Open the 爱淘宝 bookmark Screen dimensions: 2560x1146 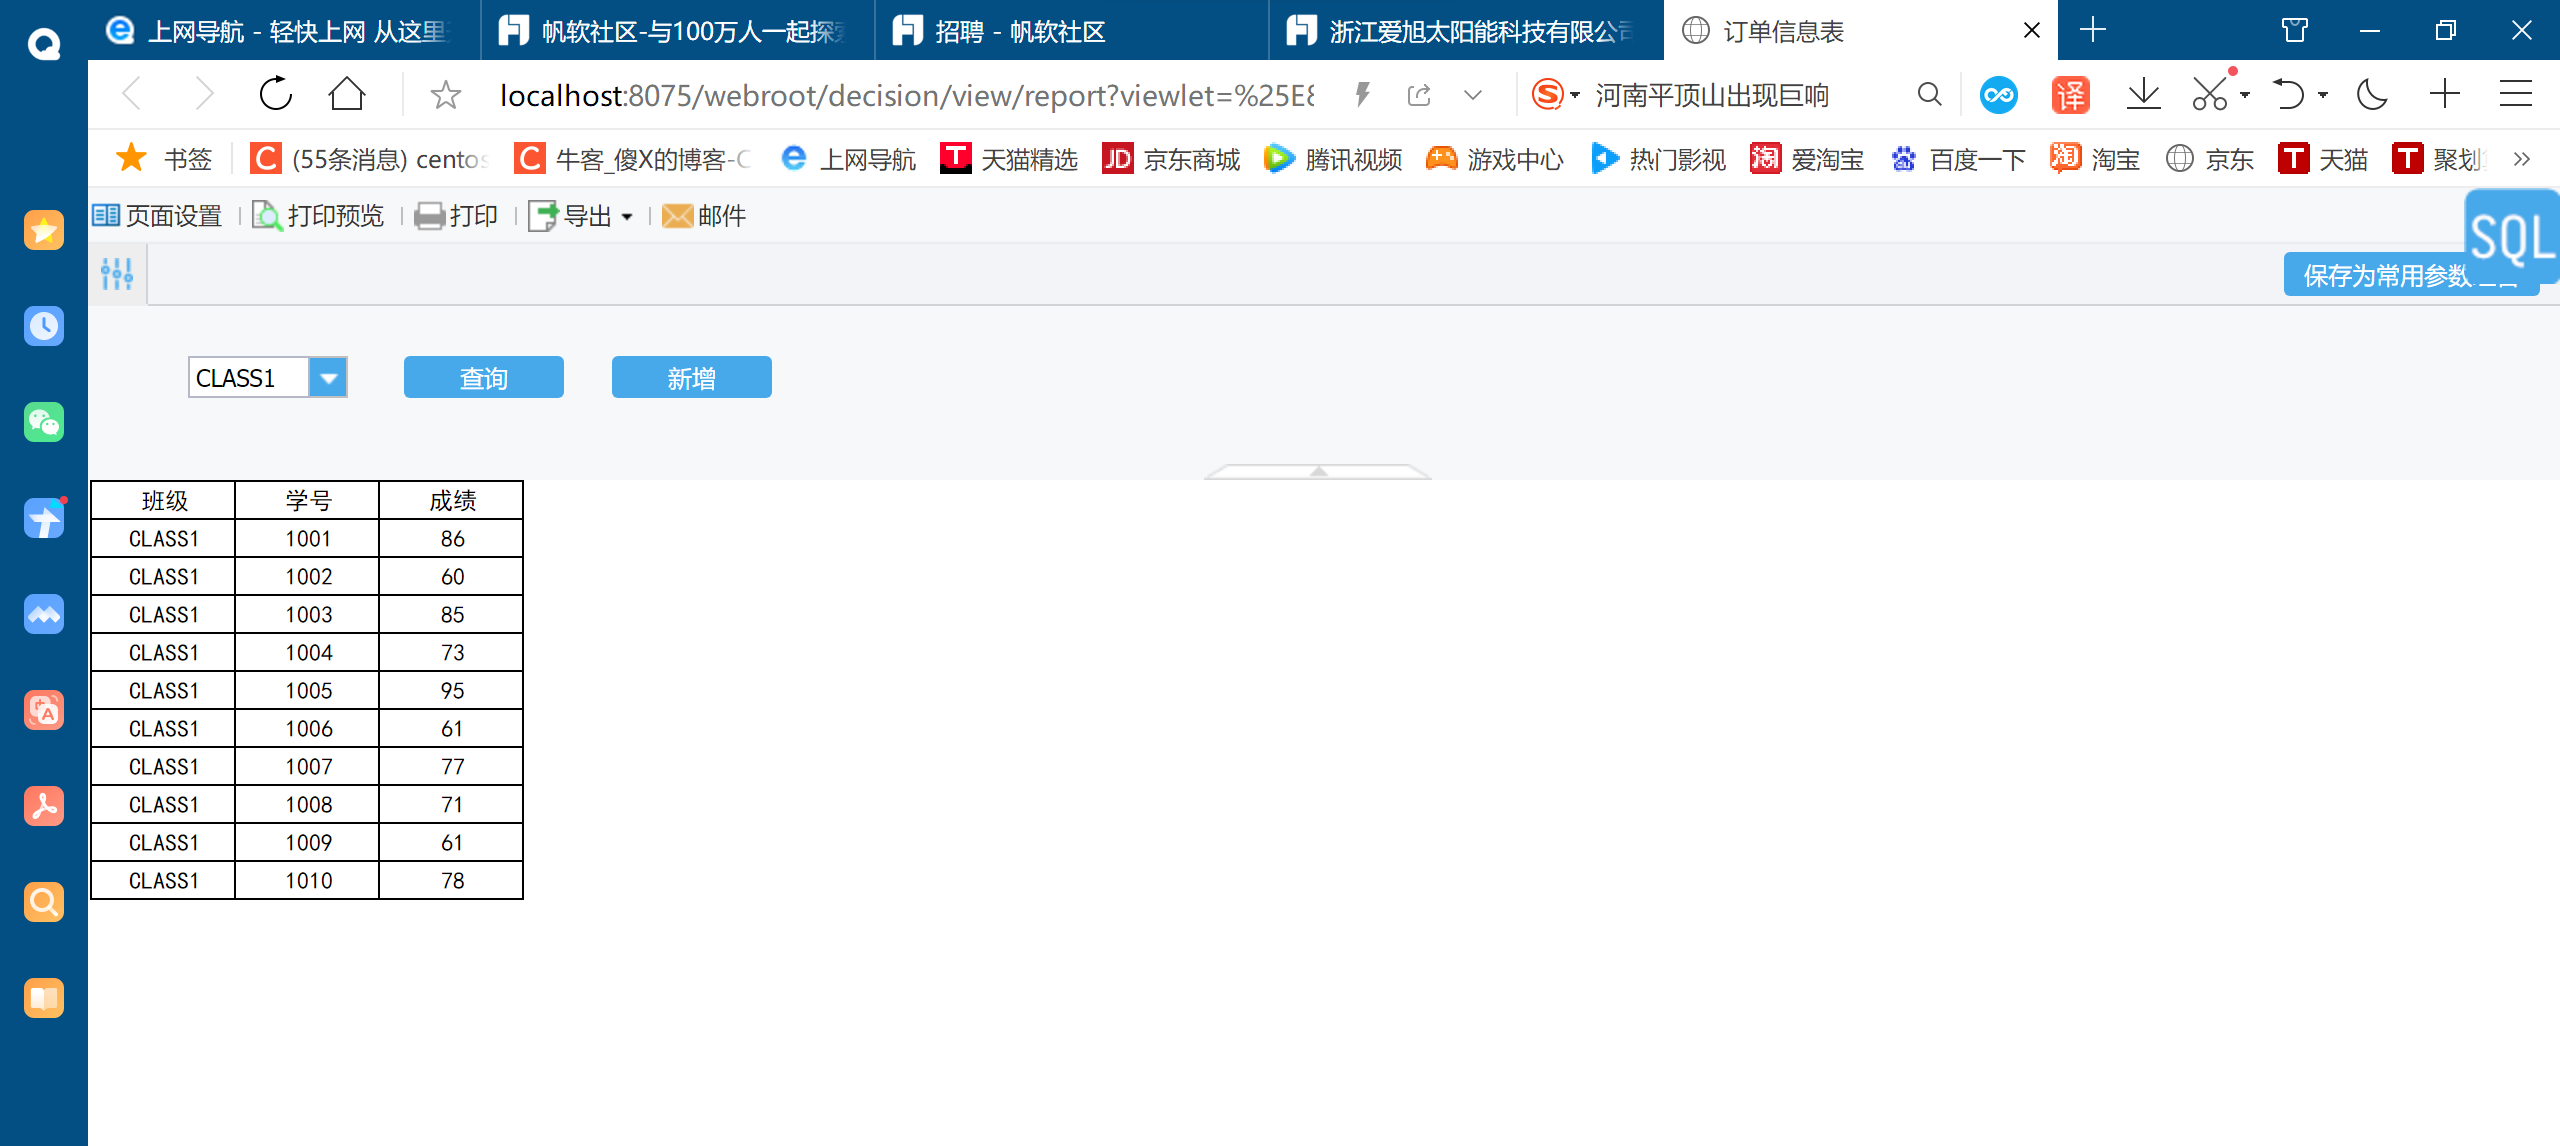1807,159
